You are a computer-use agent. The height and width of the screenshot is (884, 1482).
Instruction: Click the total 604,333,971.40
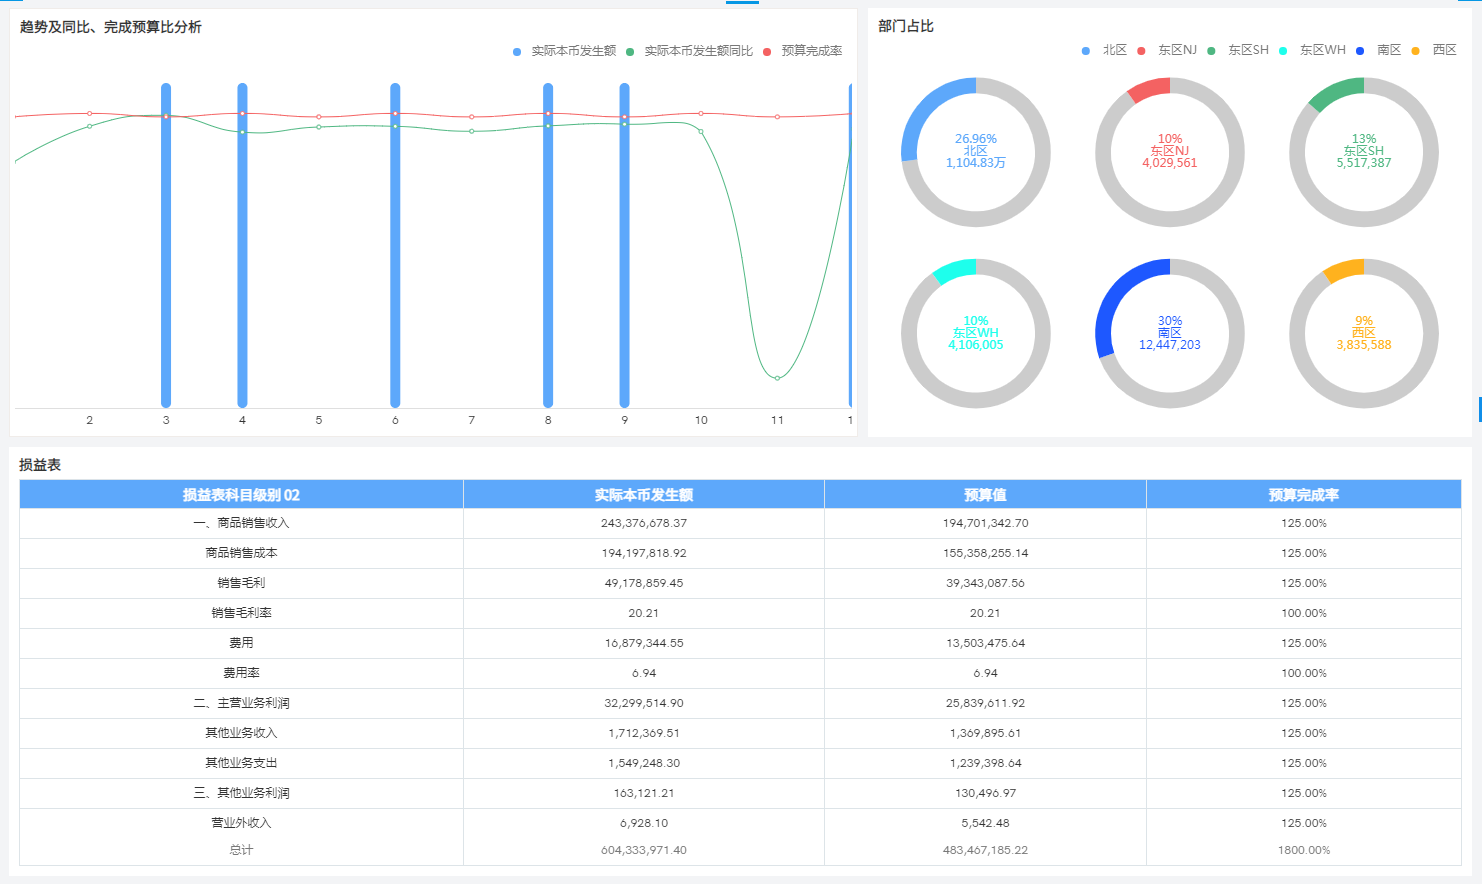644,850
